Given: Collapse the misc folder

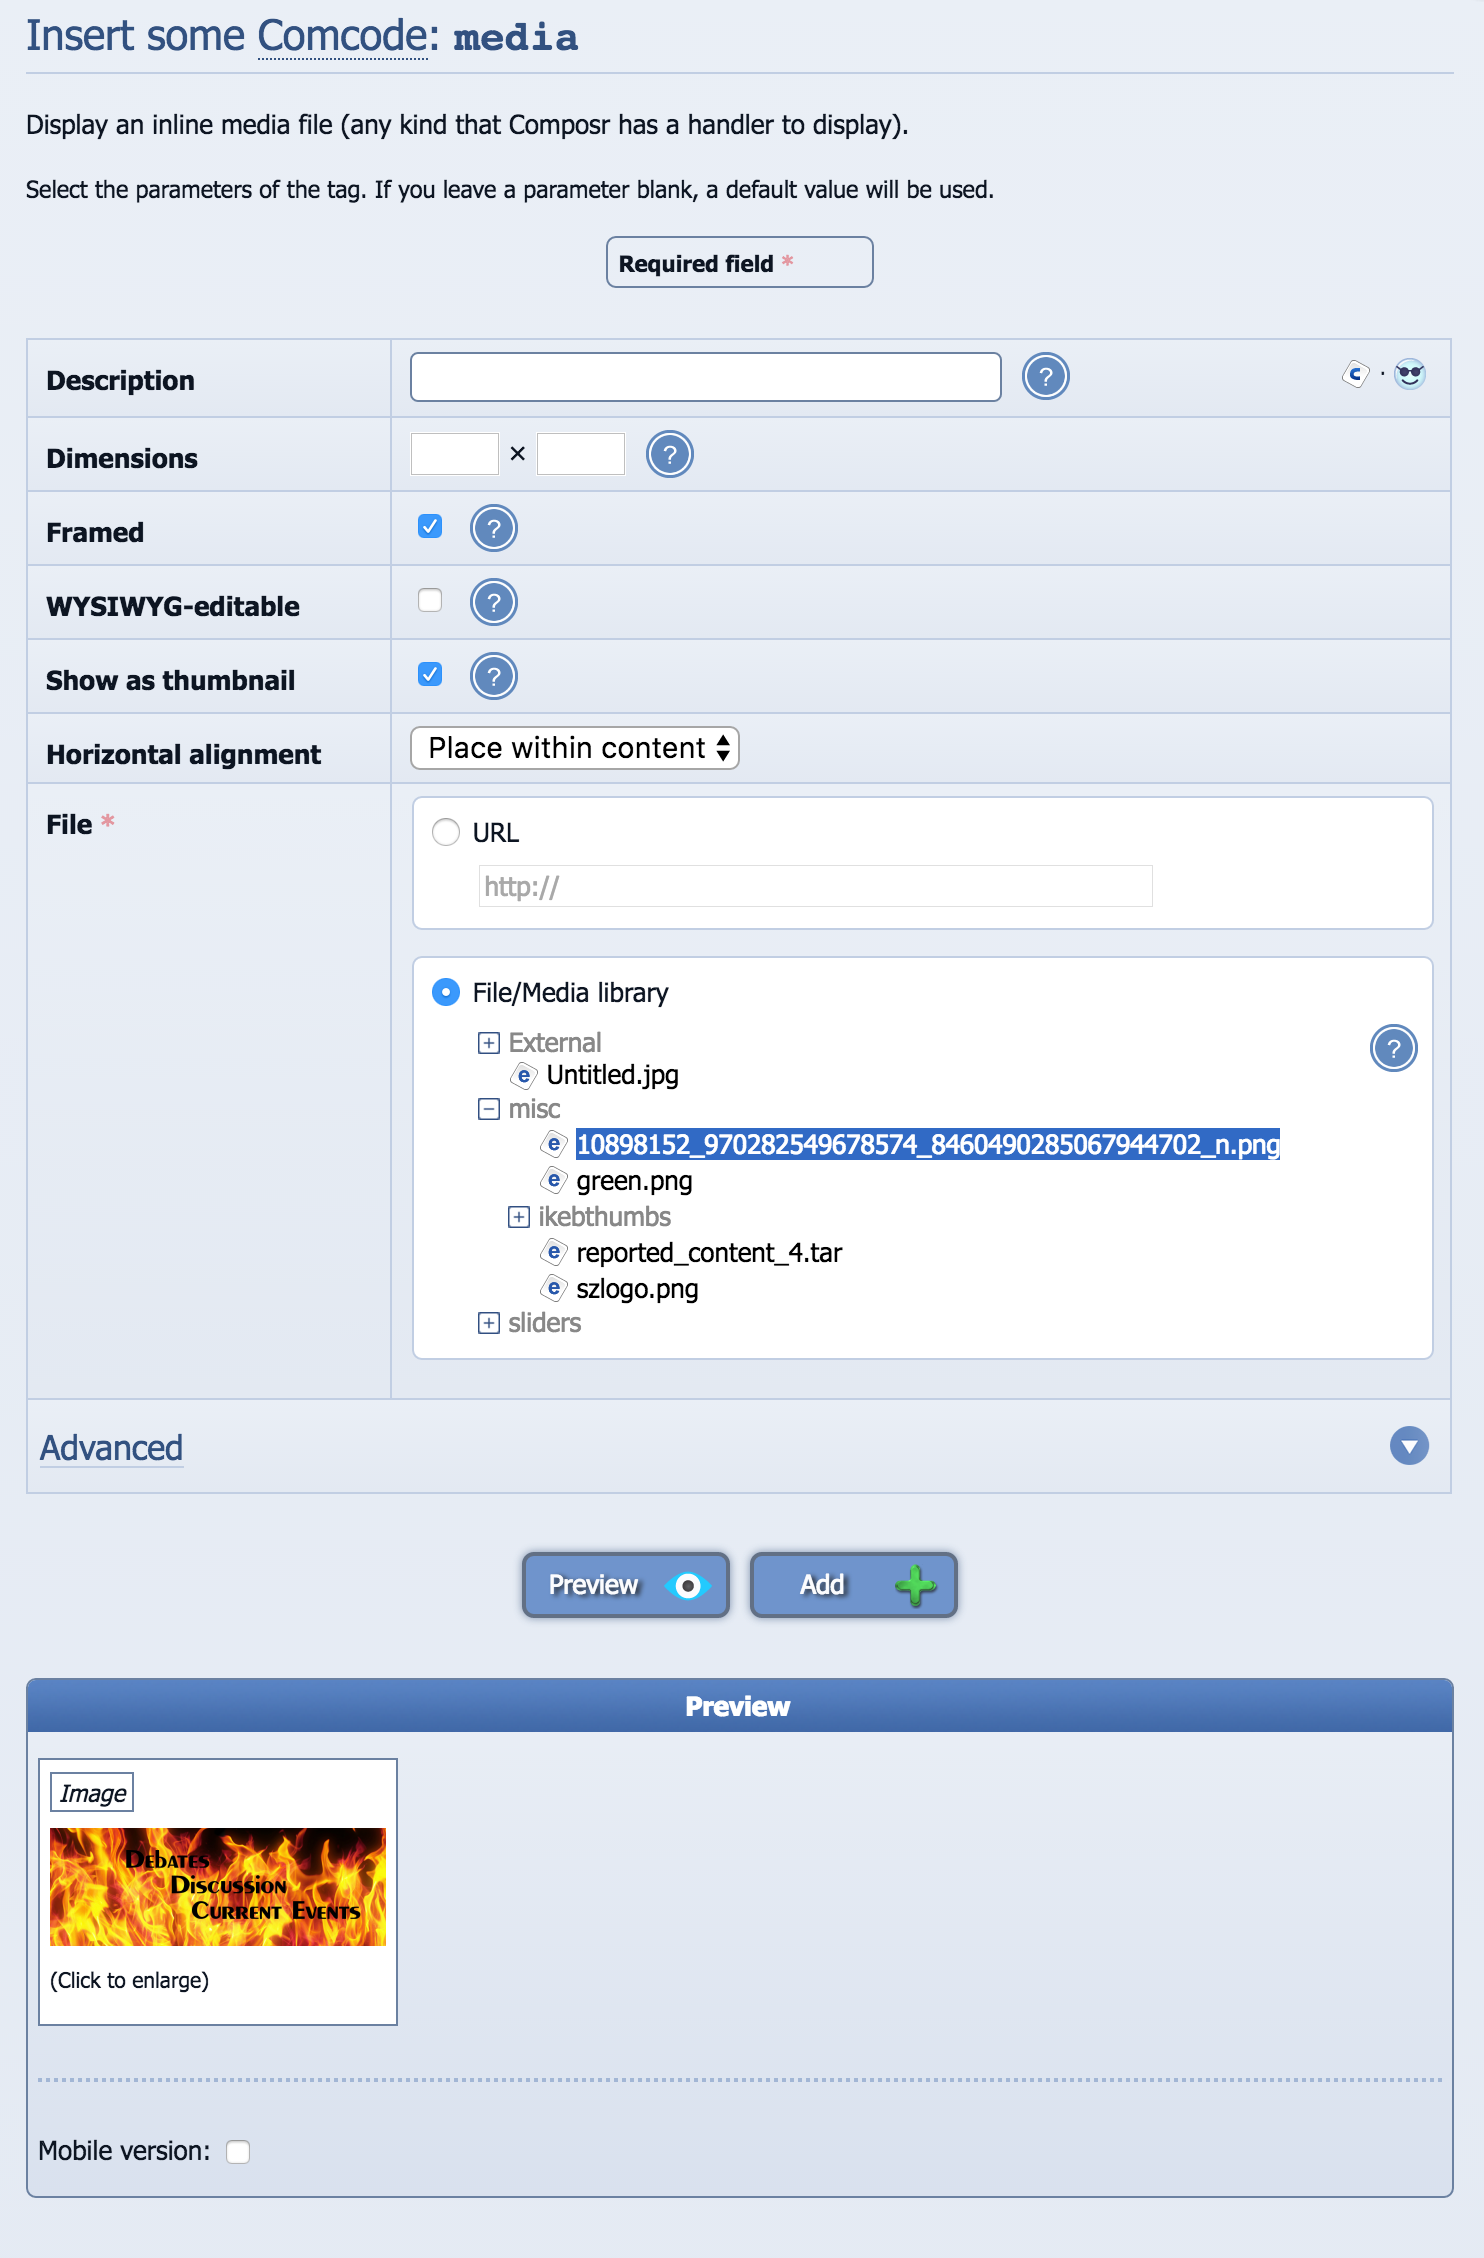Looking at the screenshot, I should click(x=488, y=1109).
